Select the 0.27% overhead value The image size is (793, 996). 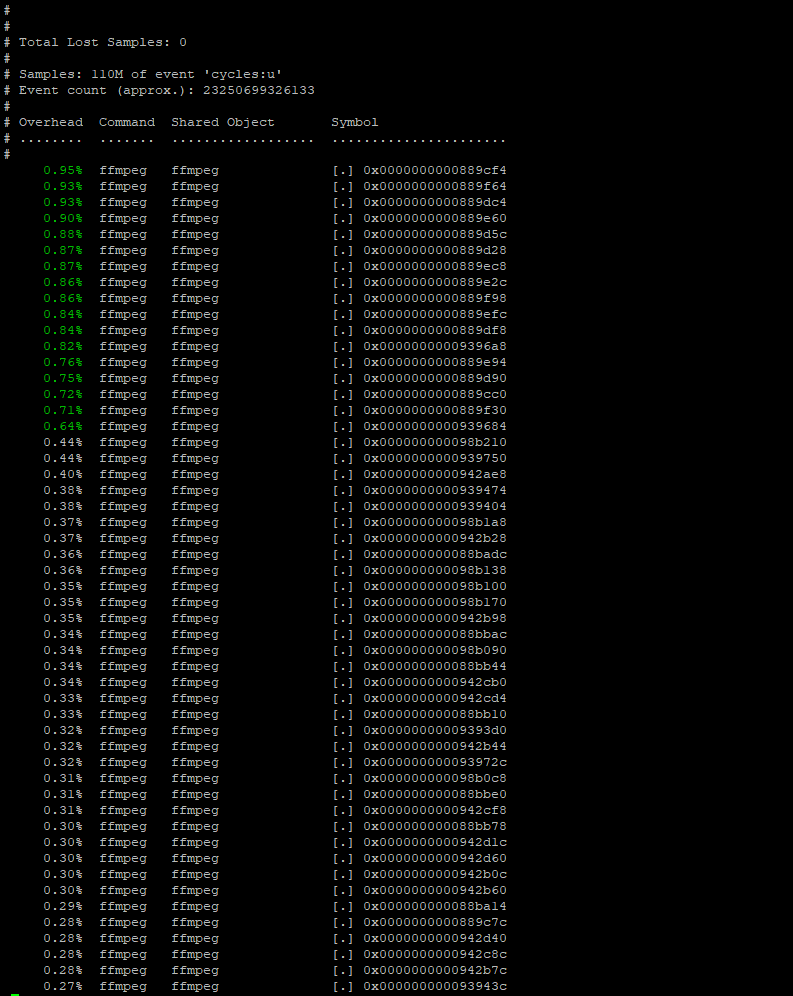click(62, 986)
